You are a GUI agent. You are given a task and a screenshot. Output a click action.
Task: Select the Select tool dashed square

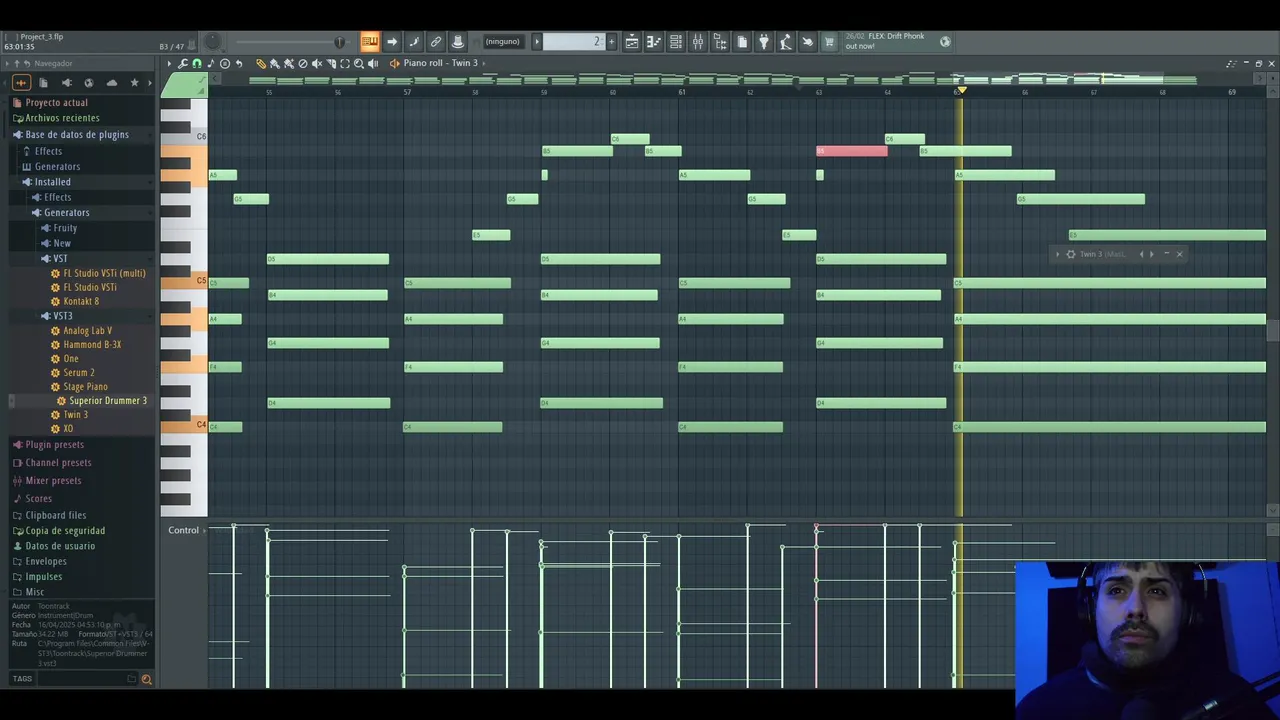point(345,63)
